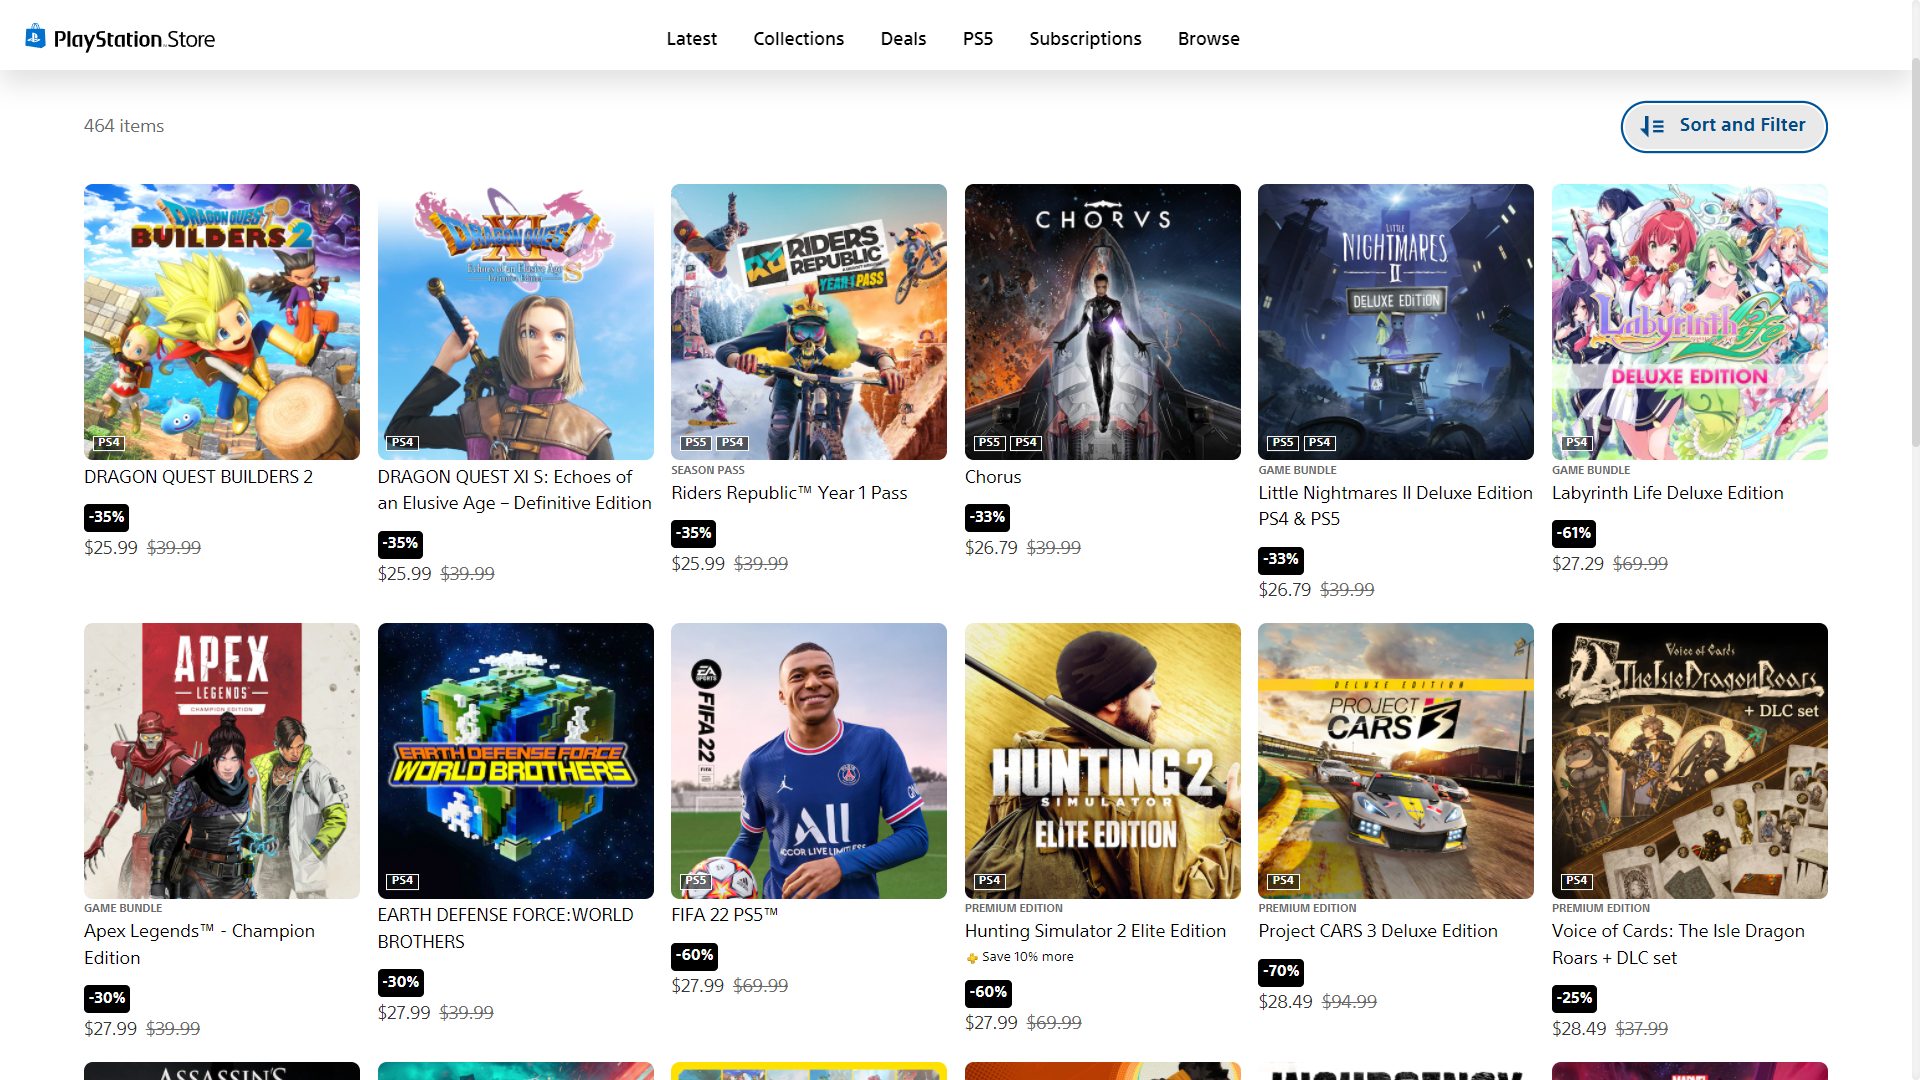Click the Apex Legends Champion Edition thumbnail
Viewport: 1920px width, 1080px height.
coord(221,760)
